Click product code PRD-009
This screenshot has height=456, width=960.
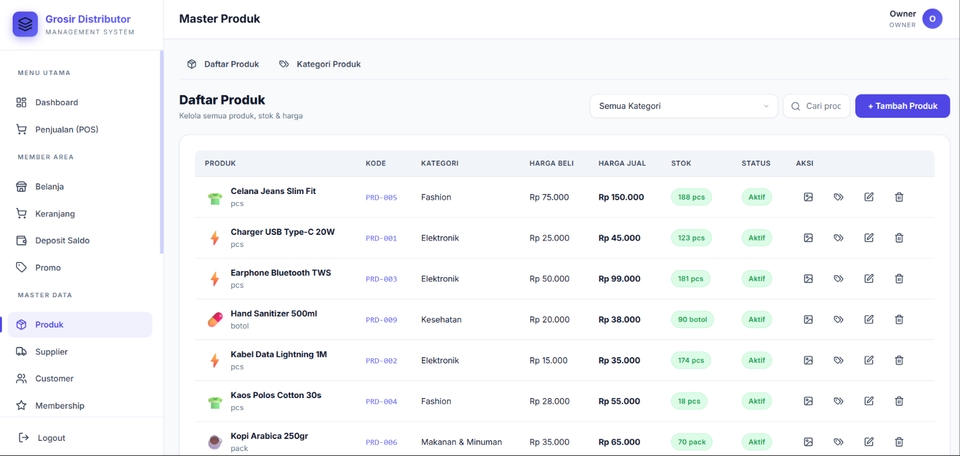381,320
